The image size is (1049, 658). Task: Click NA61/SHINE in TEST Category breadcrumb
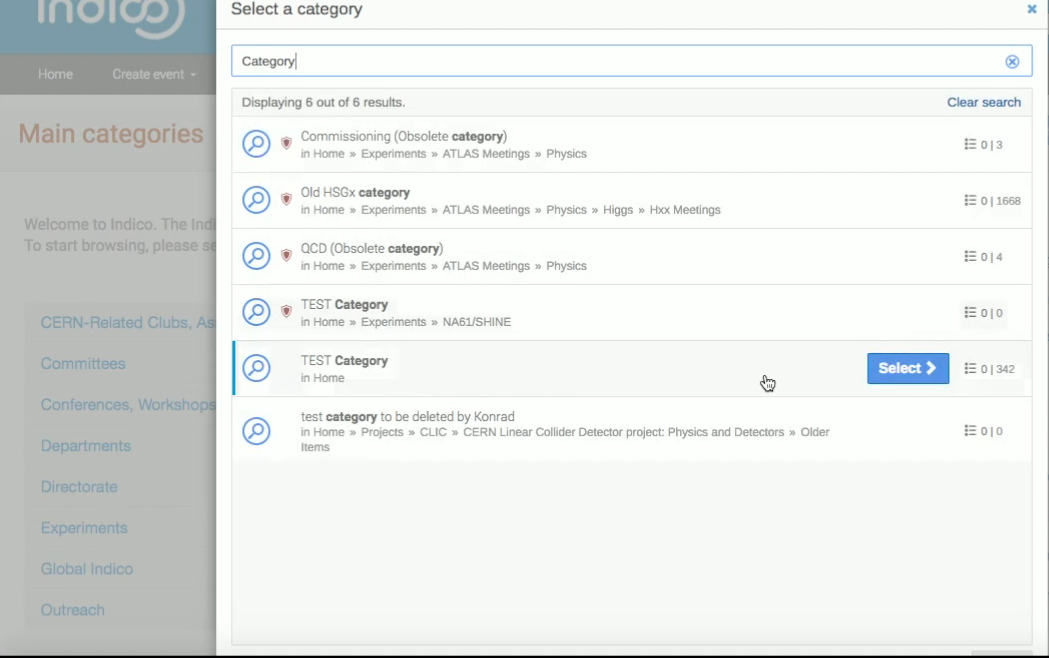(x=476, y=322)
